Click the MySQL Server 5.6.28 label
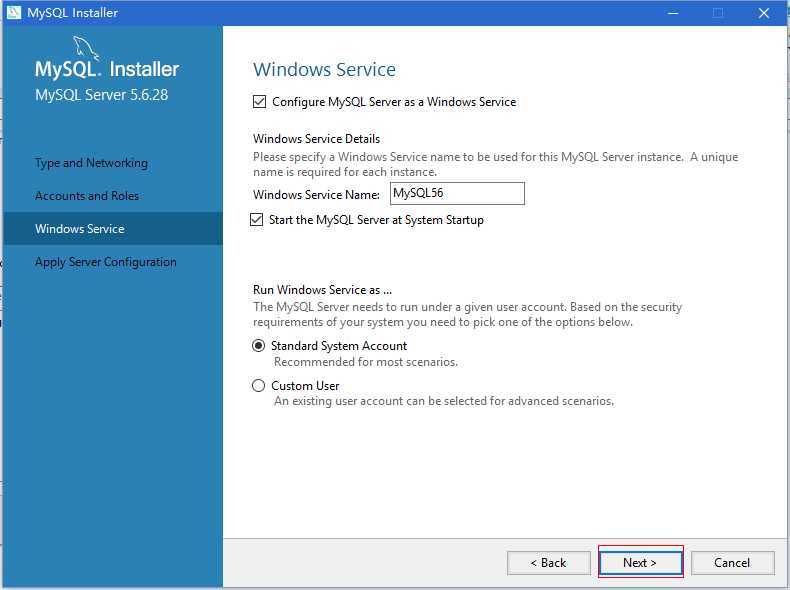This screenshot has height=590, width=790. click(101, 95)
